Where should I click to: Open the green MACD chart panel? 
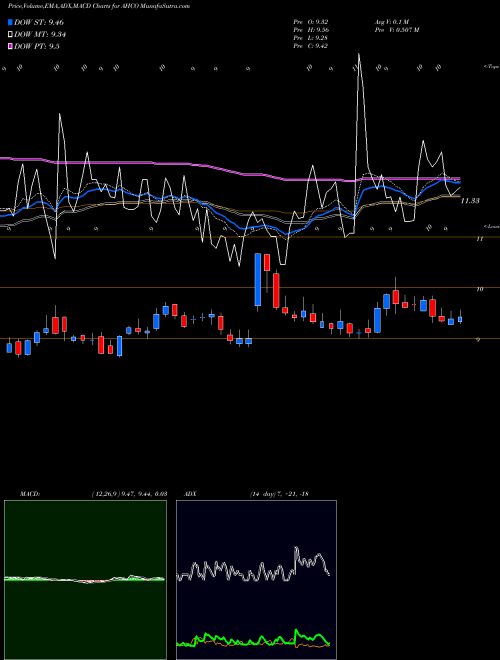click(85, 580)
